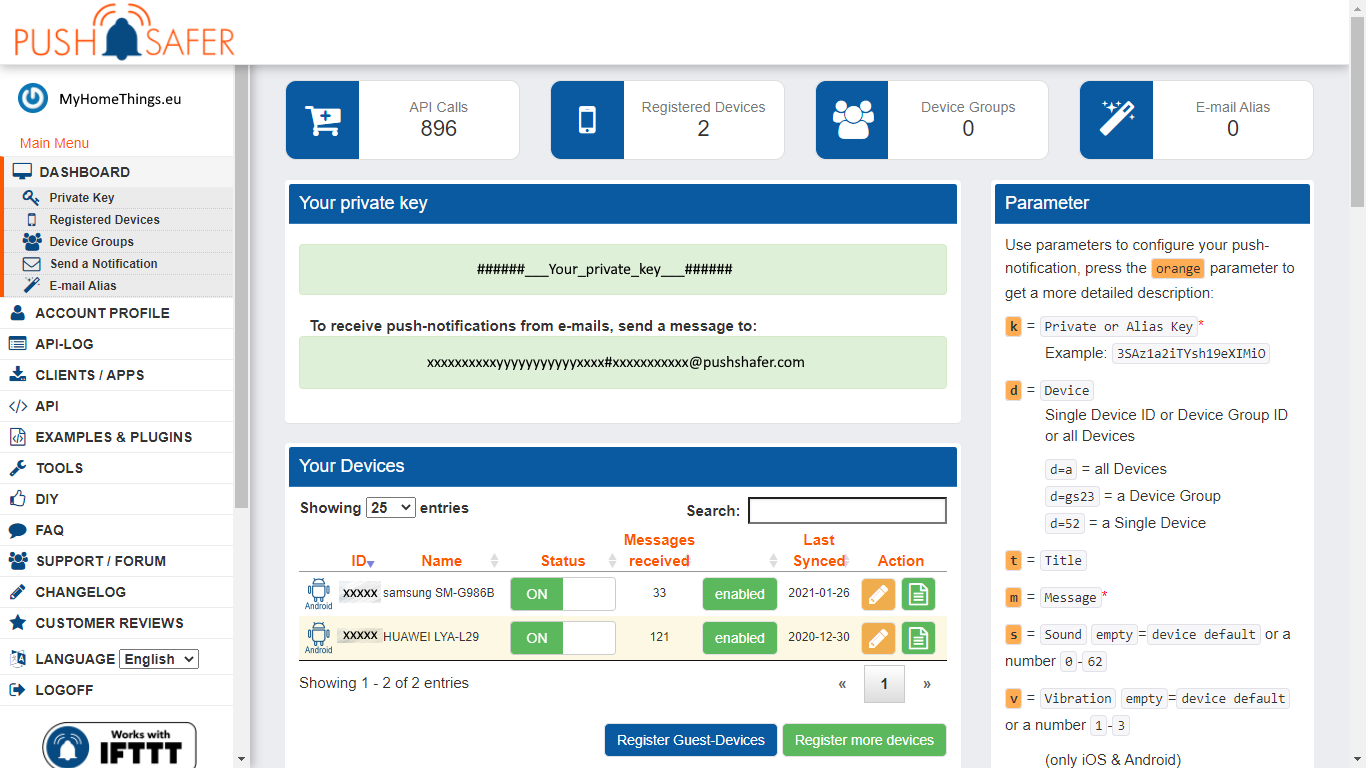Edit the HUAWEI LYA-L29 device with pencil icon
Image resolution: width=1366 pixels, height=768 pixels.
pos(878,638)
